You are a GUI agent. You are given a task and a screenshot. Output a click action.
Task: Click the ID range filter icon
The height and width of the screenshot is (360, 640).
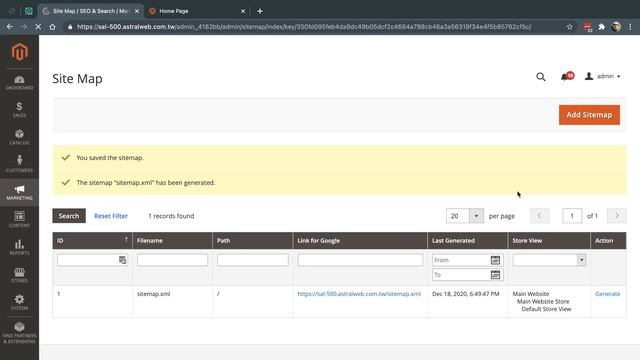coord(122,260)
